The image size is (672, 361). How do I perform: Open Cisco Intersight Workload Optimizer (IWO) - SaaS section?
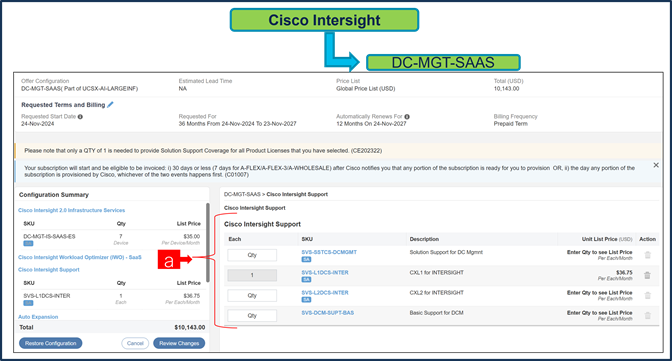click(x=80, y=257)
